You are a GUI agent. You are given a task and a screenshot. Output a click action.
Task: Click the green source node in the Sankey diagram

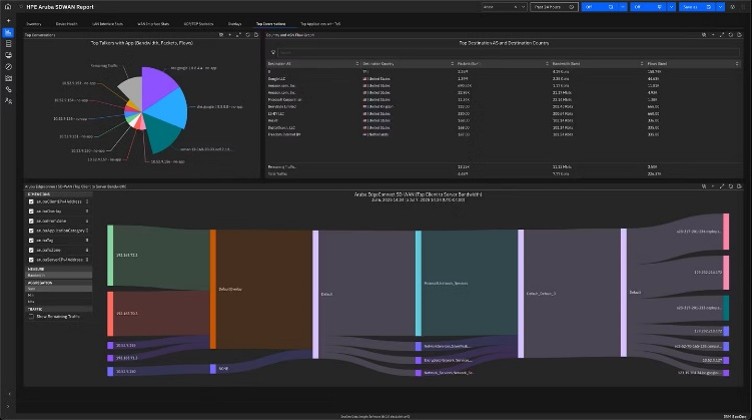point(110,256)
